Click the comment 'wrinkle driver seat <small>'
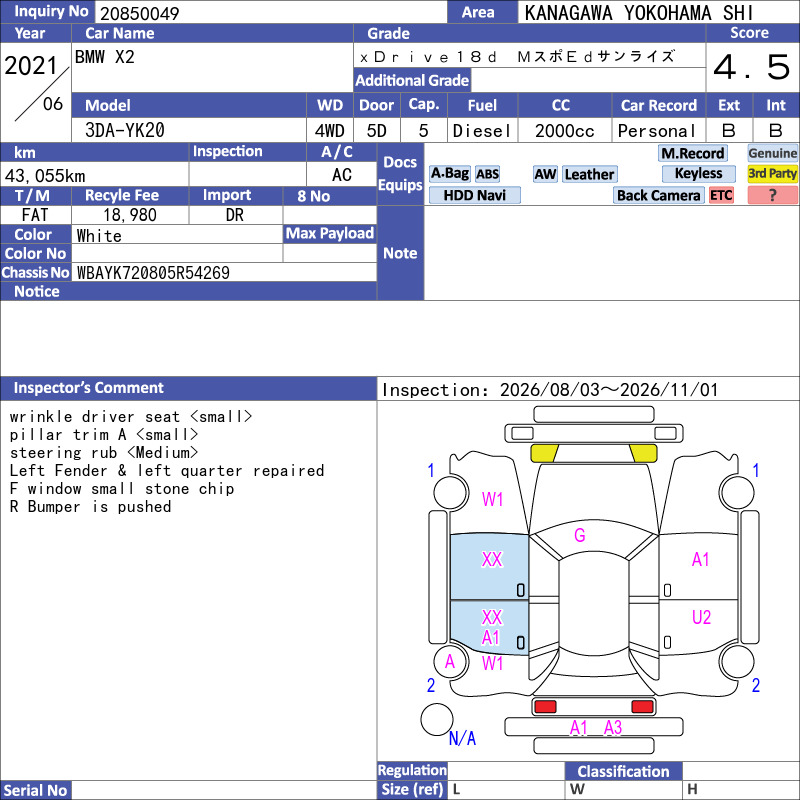 131,417
